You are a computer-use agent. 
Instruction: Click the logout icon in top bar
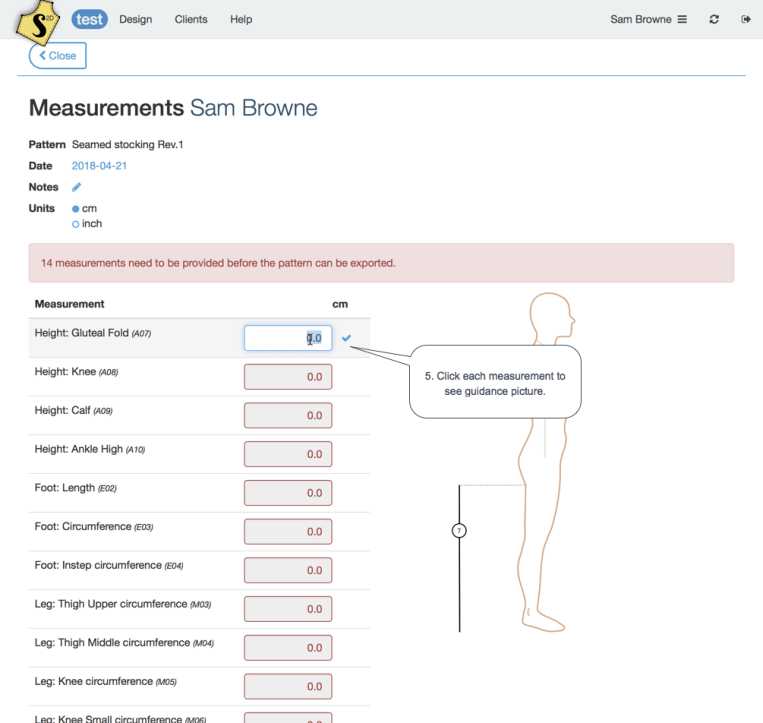[745, 19]
